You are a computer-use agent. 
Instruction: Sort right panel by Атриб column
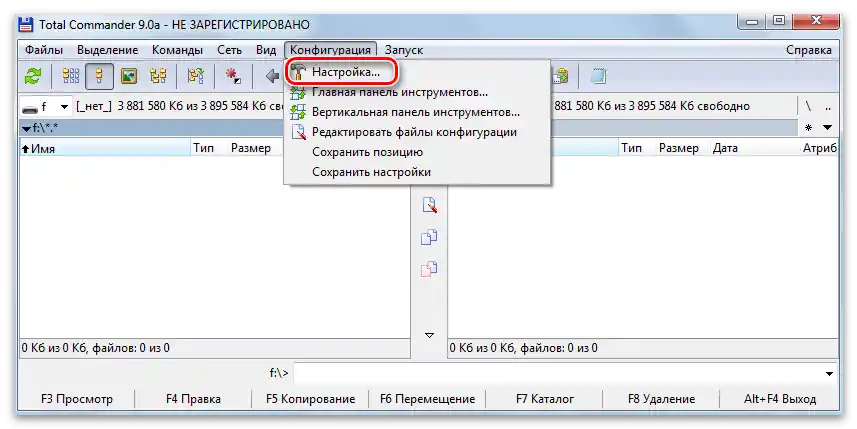pos(819,148)
